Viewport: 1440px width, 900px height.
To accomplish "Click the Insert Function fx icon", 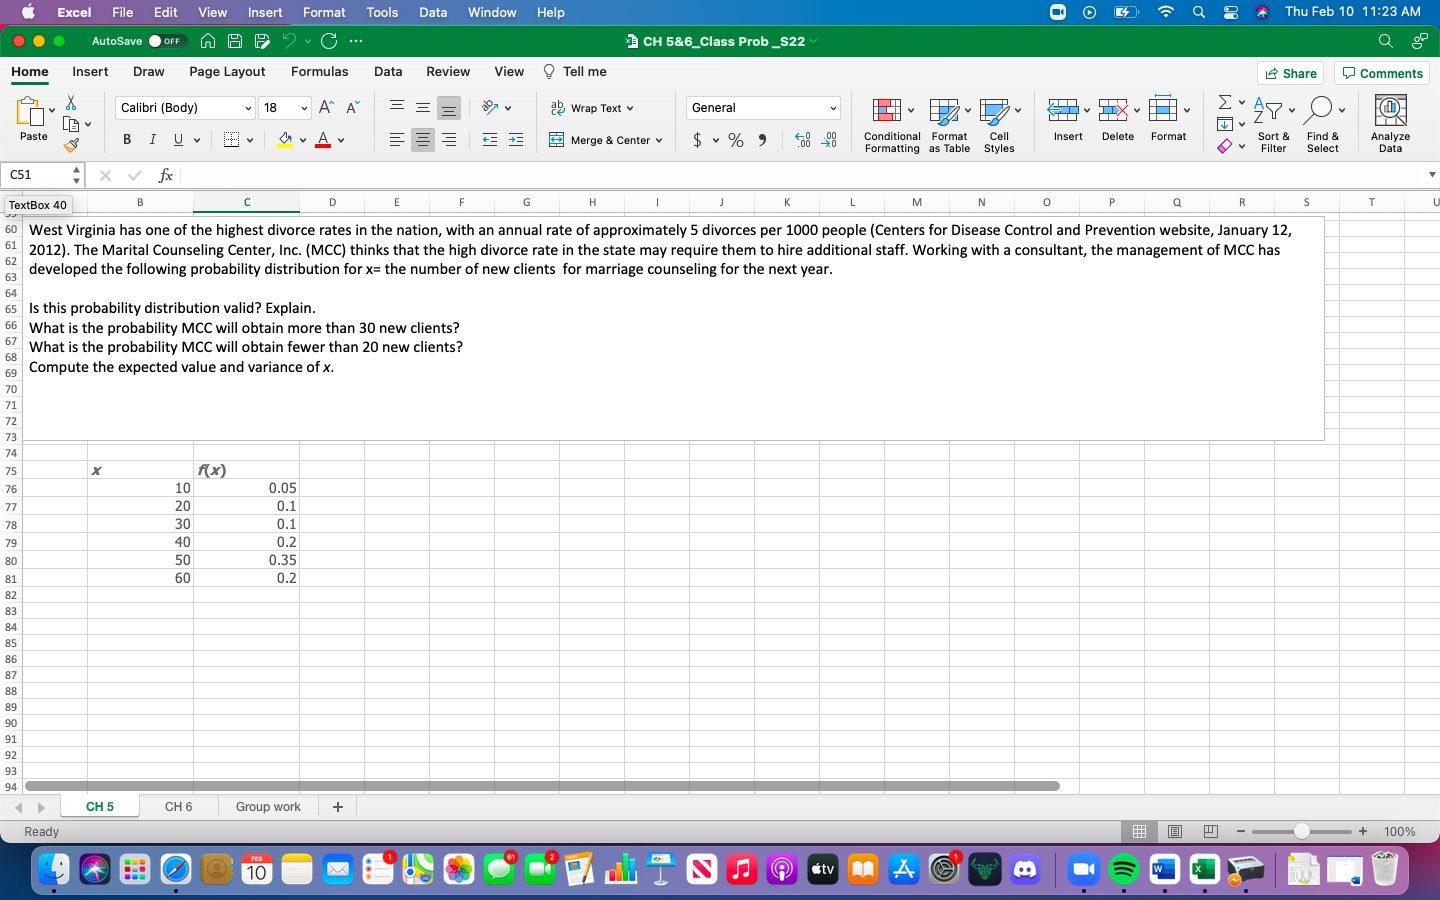I will [166, 175].
